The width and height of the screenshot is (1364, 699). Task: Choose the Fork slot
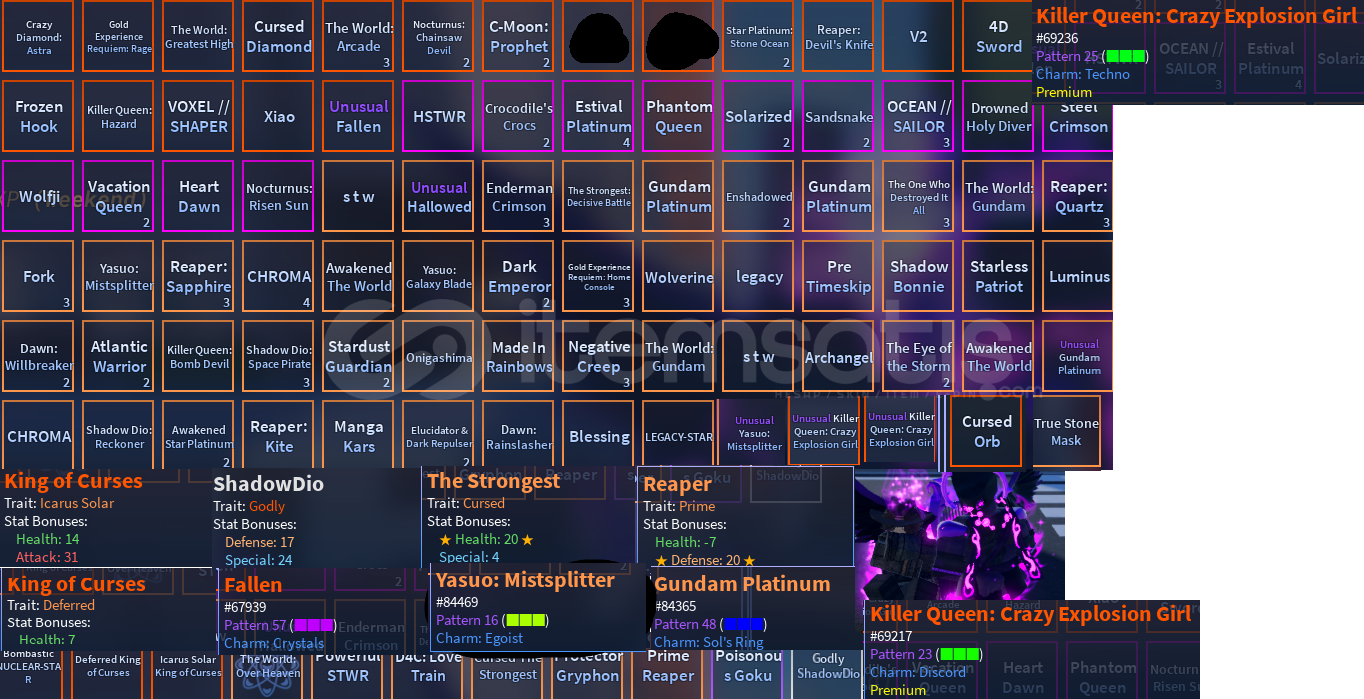point(39,276)
